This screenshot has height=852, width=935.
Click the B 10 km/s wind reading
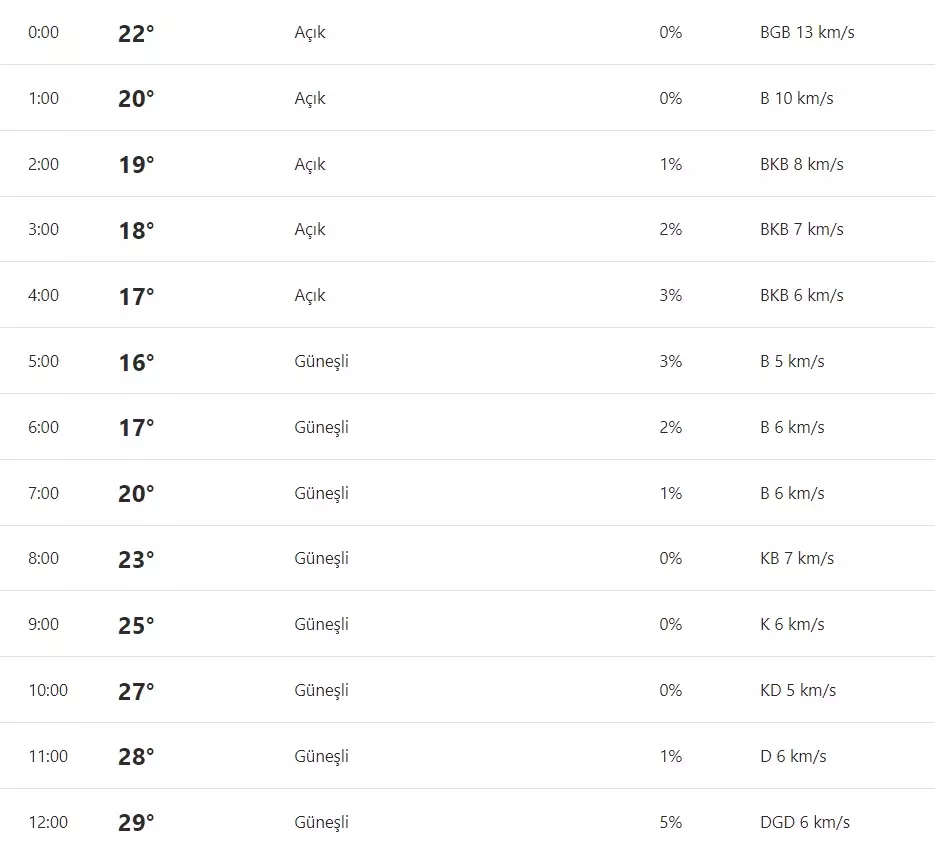click(796, 98)
